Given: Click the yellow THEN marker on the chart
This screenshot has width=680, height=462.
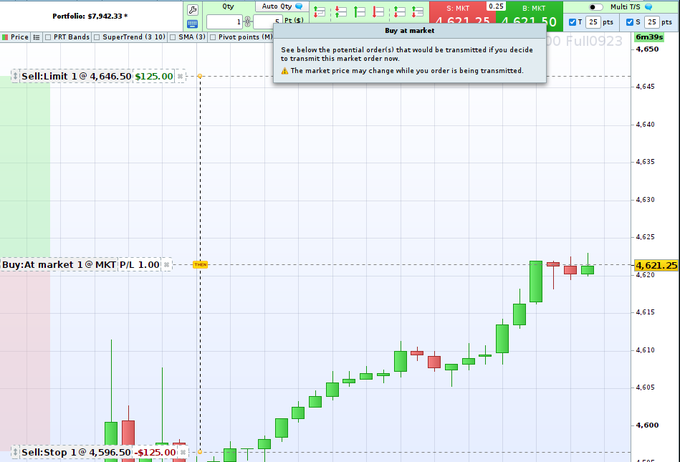Looking at the screenshot, I should [200, 265].
